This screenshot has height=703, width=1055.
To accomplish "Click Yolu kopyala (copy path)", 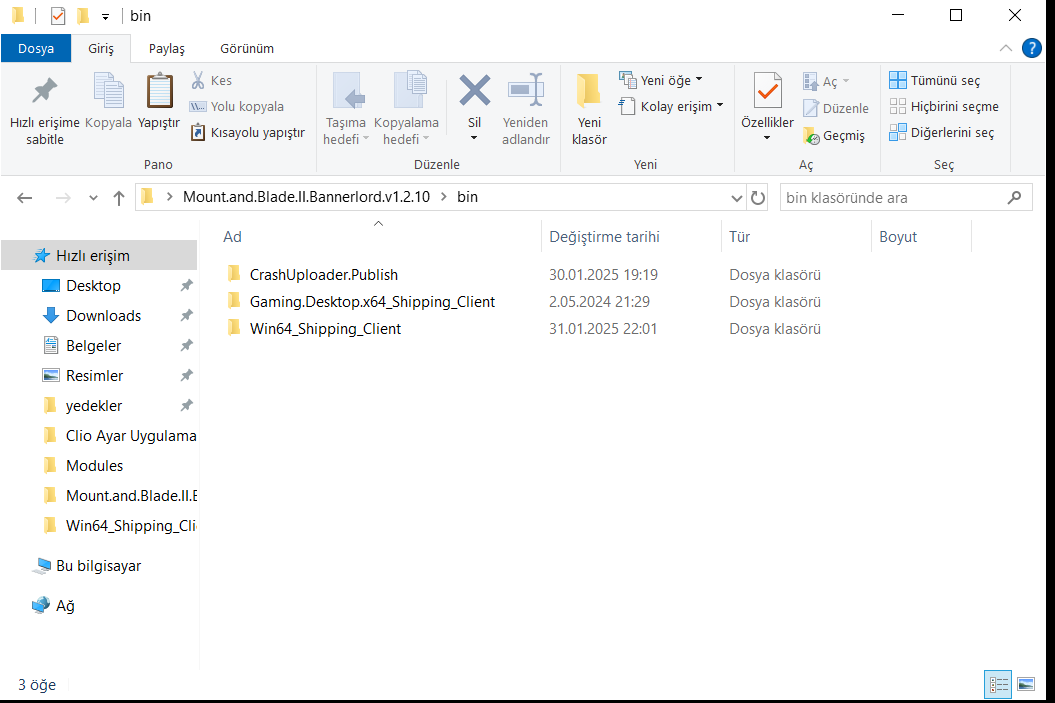I will coord(237,106).
